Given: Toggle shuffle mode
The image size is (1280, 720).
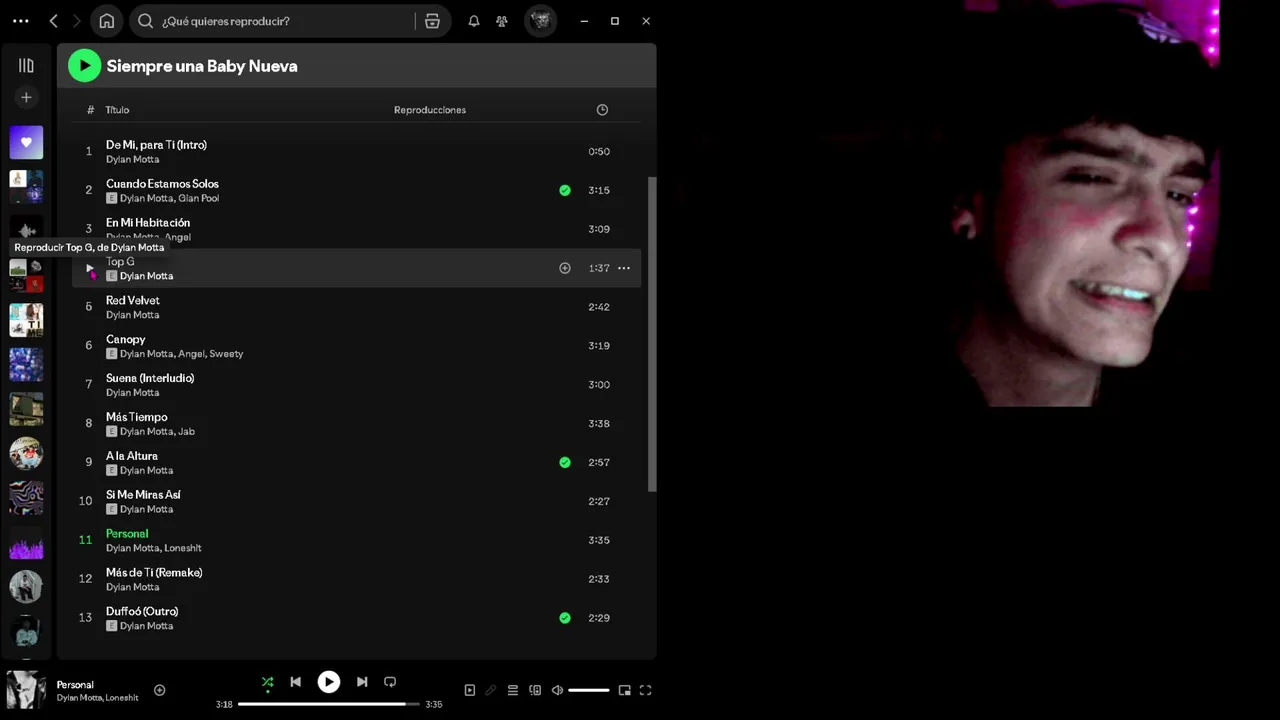Looking at the screenshot, I should 267,682.
